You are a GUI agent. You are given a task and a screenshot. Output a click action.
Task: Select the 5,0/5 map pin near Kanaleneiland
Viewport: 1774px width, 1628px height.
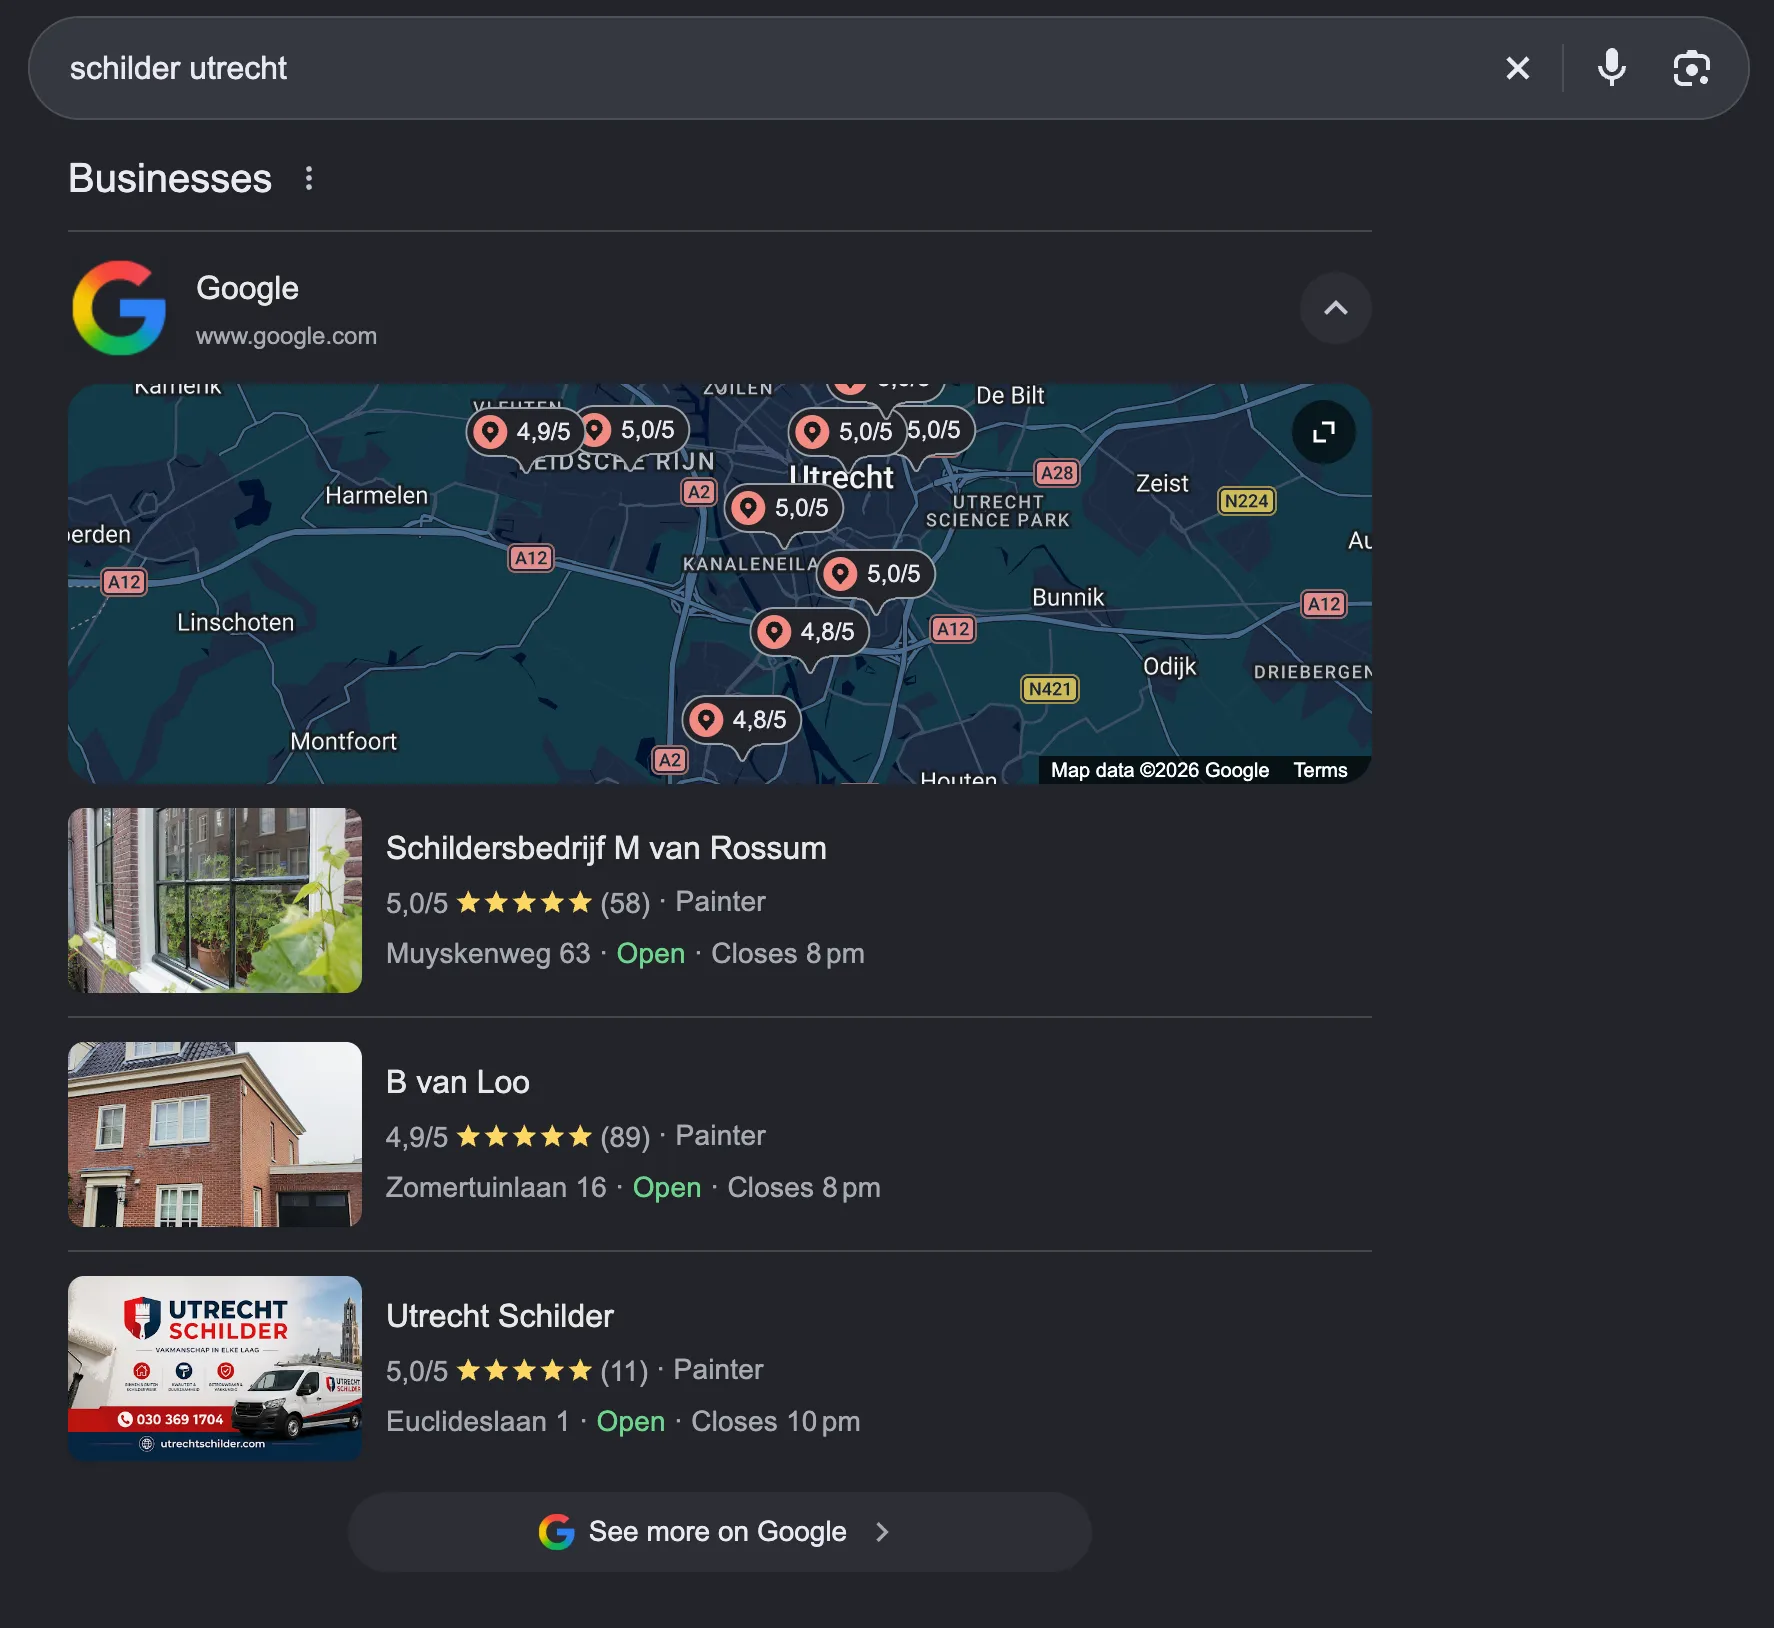point(876,574)
